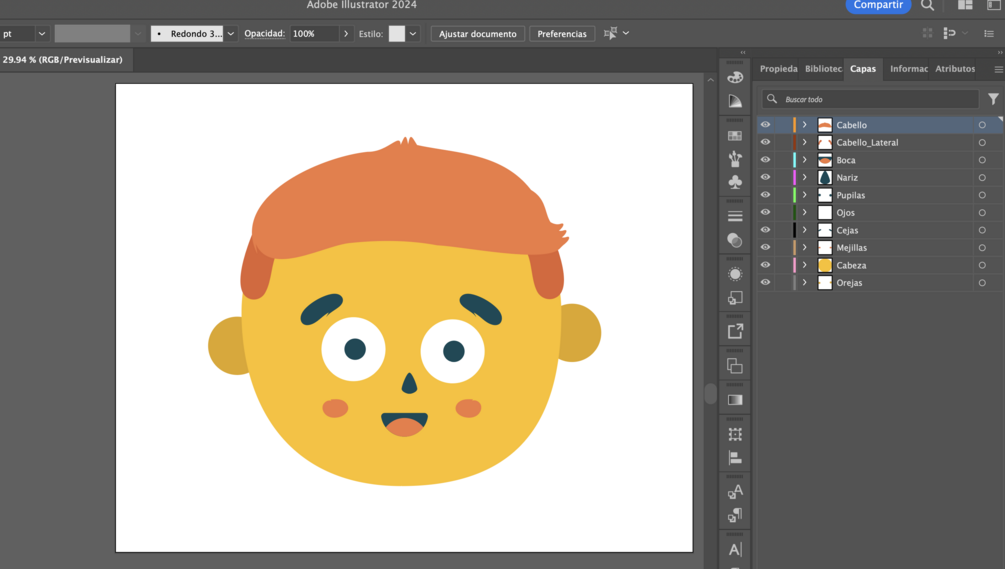Screen dimensions: 1005x569
Task: Click the bulleted list icon at control bar end
Action: 989,33
